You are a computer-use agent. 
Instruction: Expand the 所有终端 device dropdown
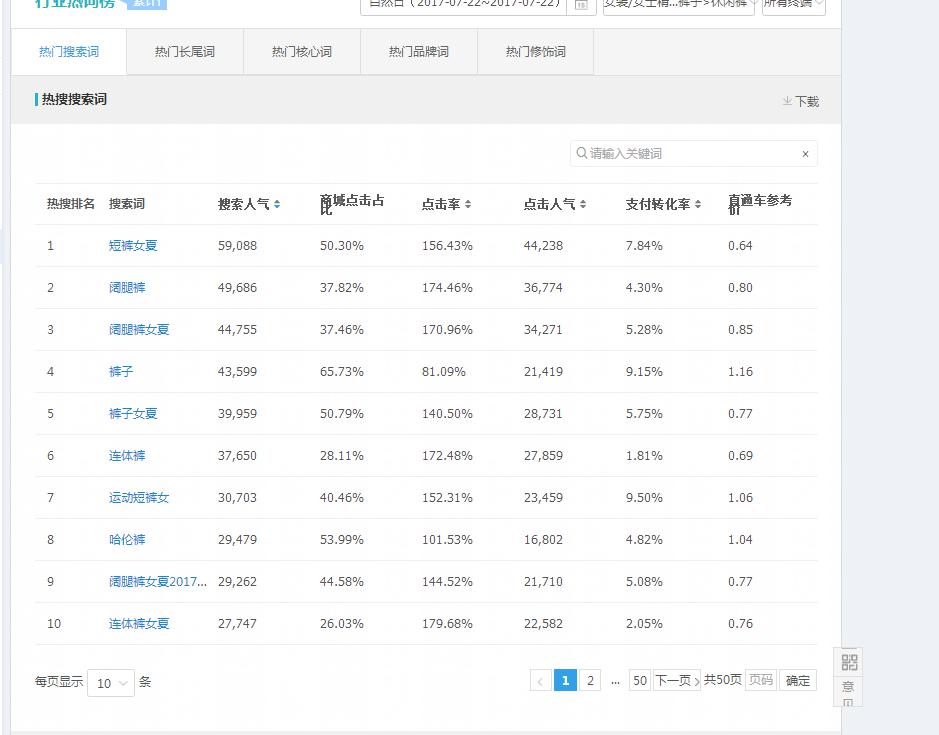click(x=794, y=5)
